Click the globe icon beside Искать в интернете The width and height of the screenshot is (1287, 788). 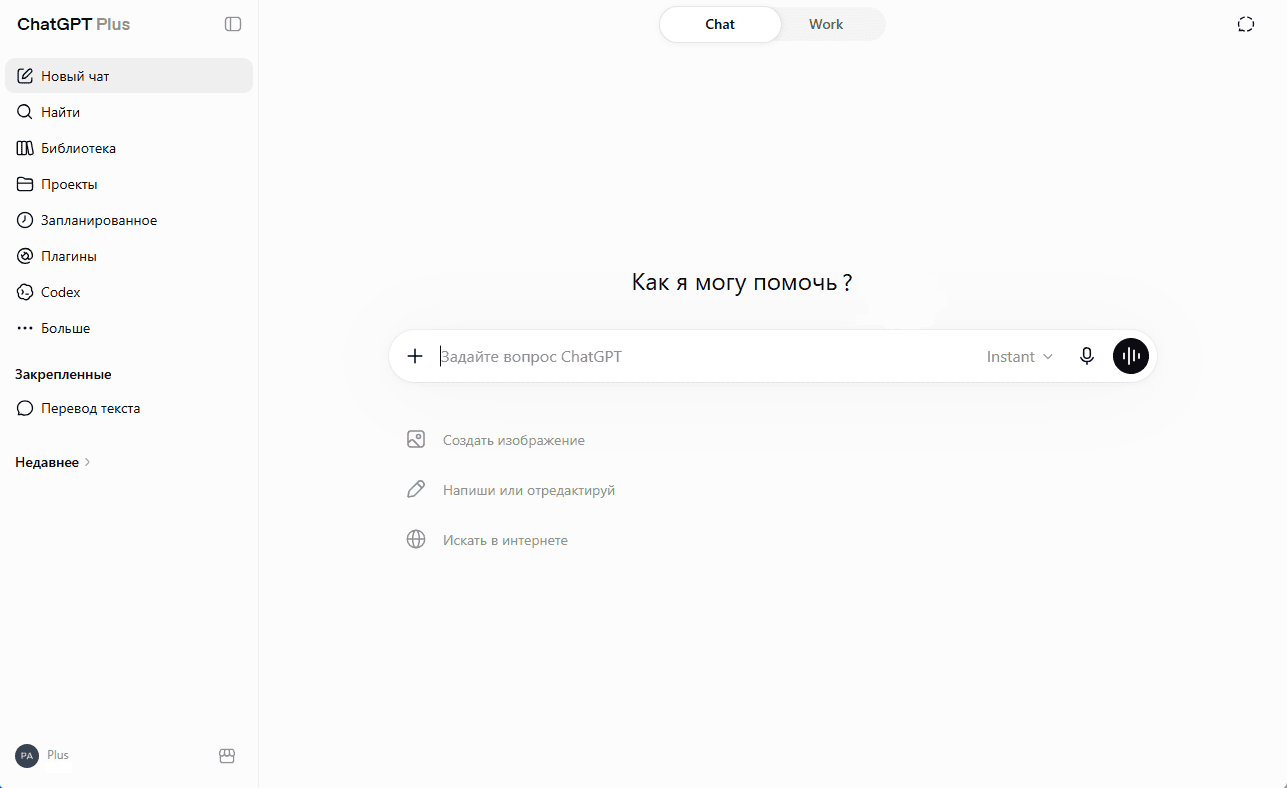[416, 540]
